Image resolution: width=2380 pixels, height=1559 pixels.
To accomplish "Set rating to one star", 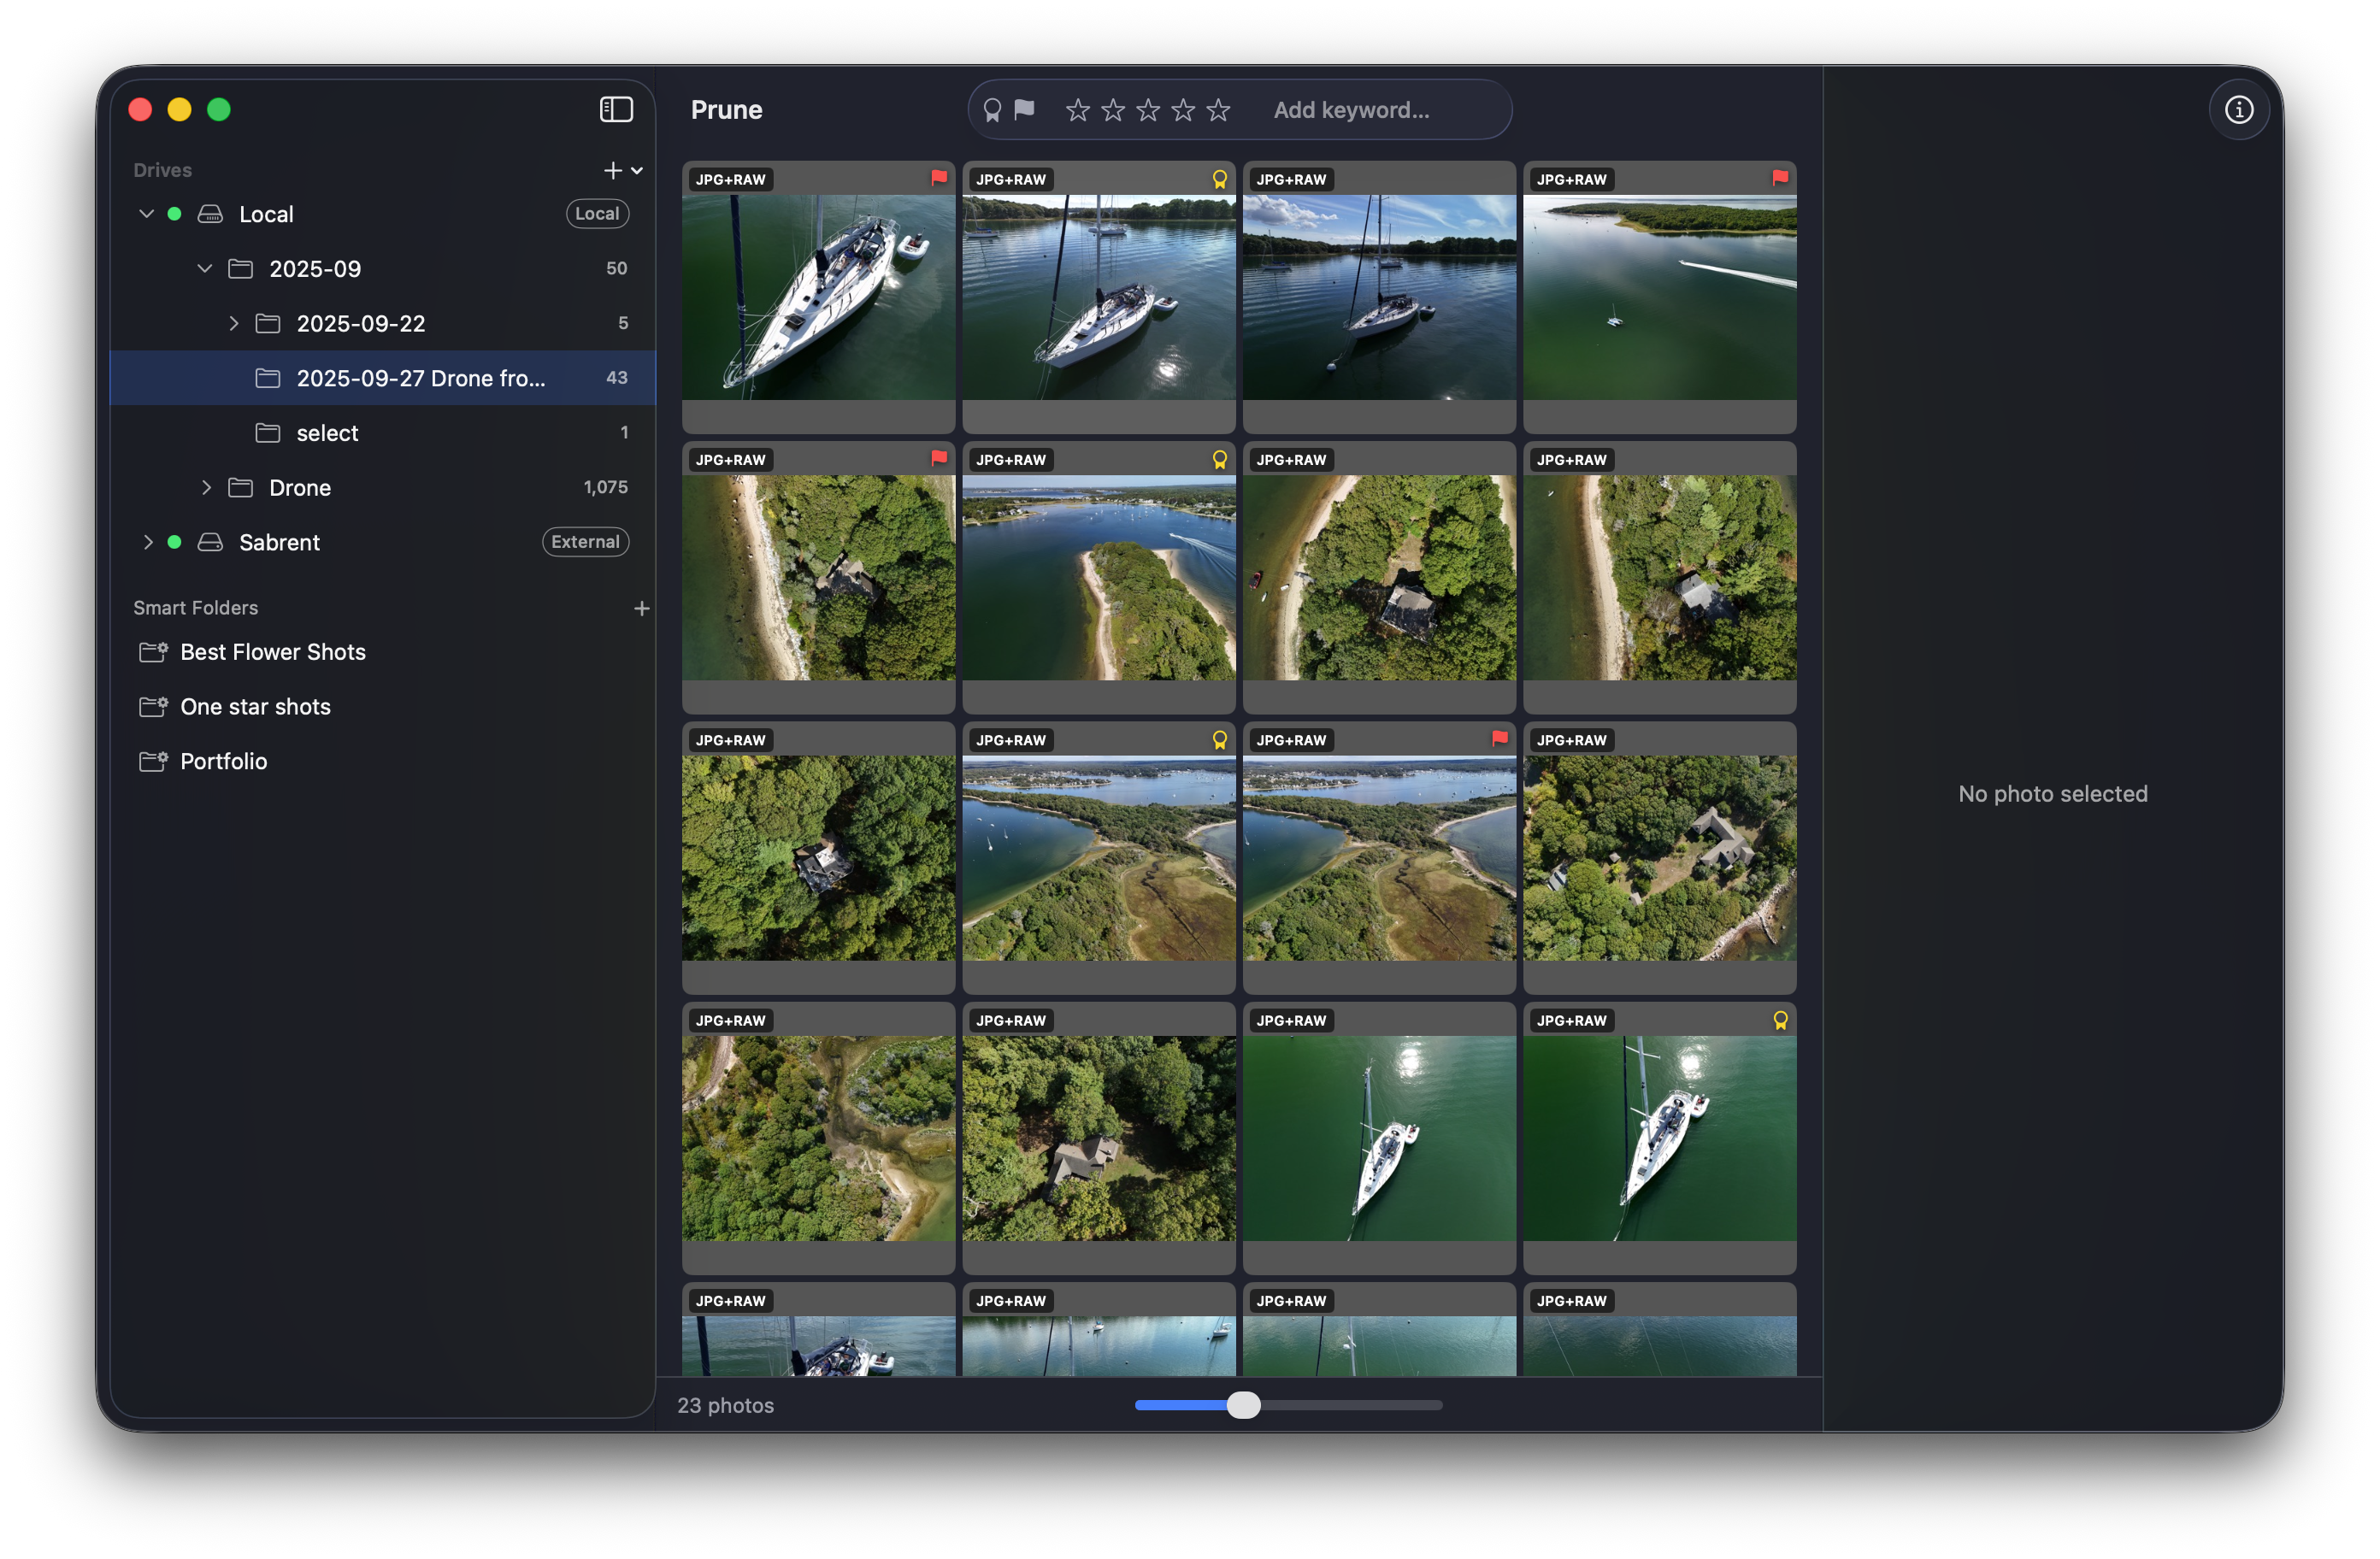I will [x=1077, y=110].
